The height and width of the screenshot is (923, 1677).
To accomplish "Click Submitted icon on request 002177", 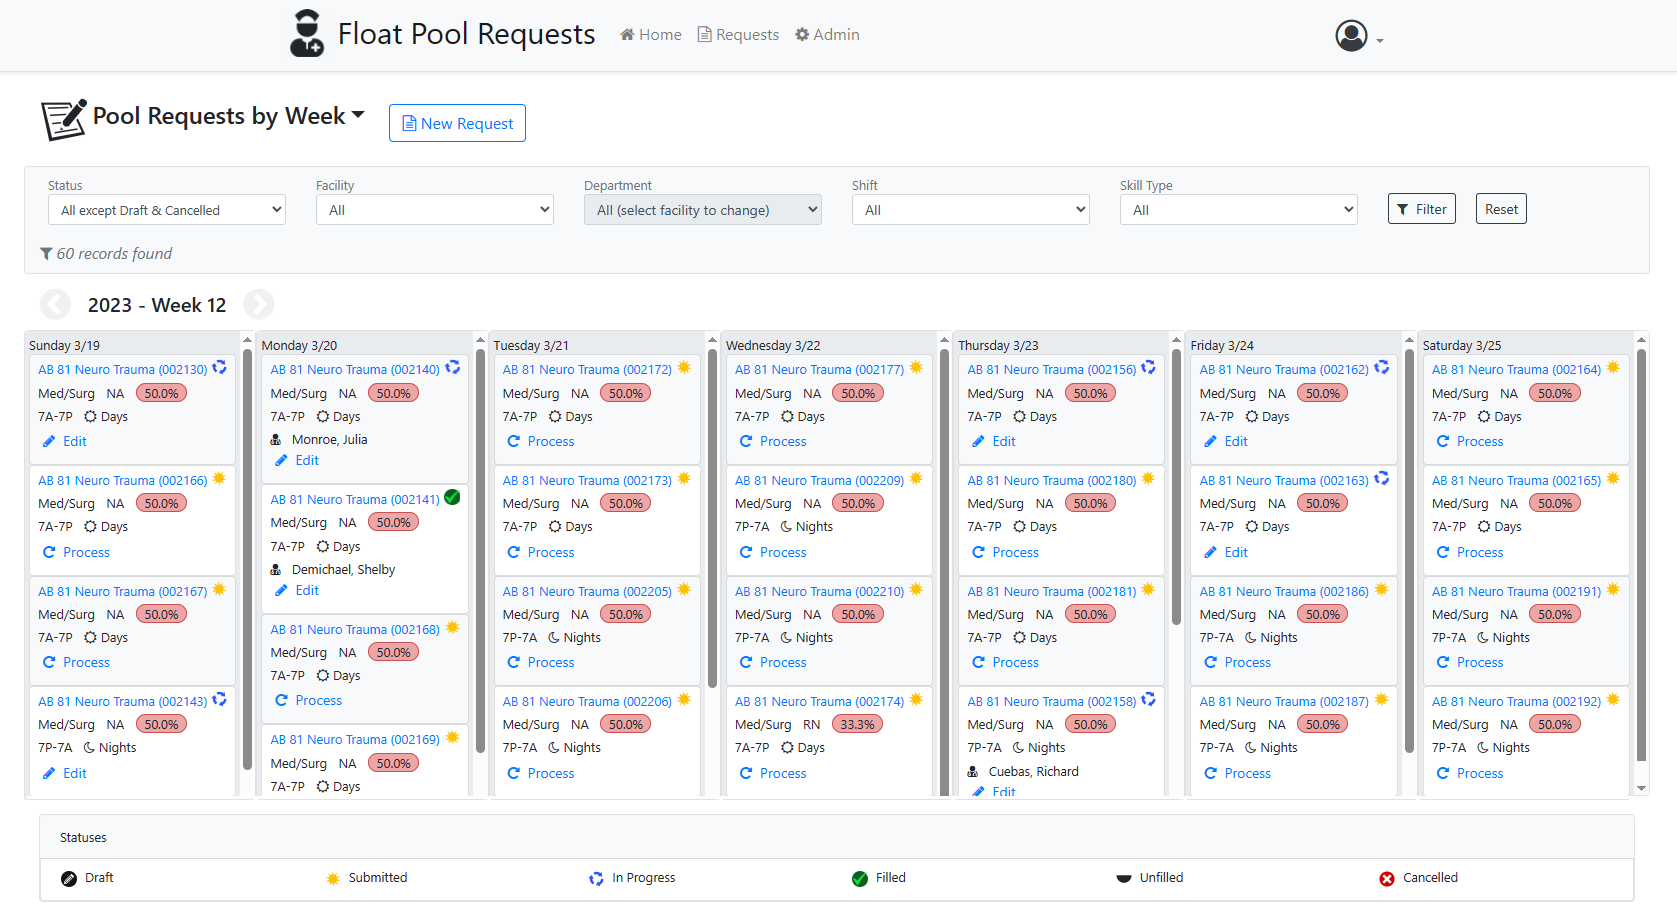I will coord(916,368).
